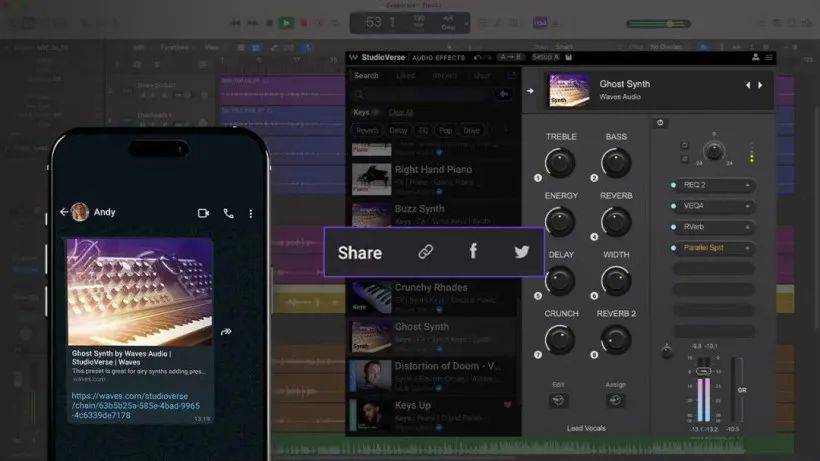Screen dimensions: 820x461
Task: Select the Buzz Synth preset
Action: tap(434, 213)
